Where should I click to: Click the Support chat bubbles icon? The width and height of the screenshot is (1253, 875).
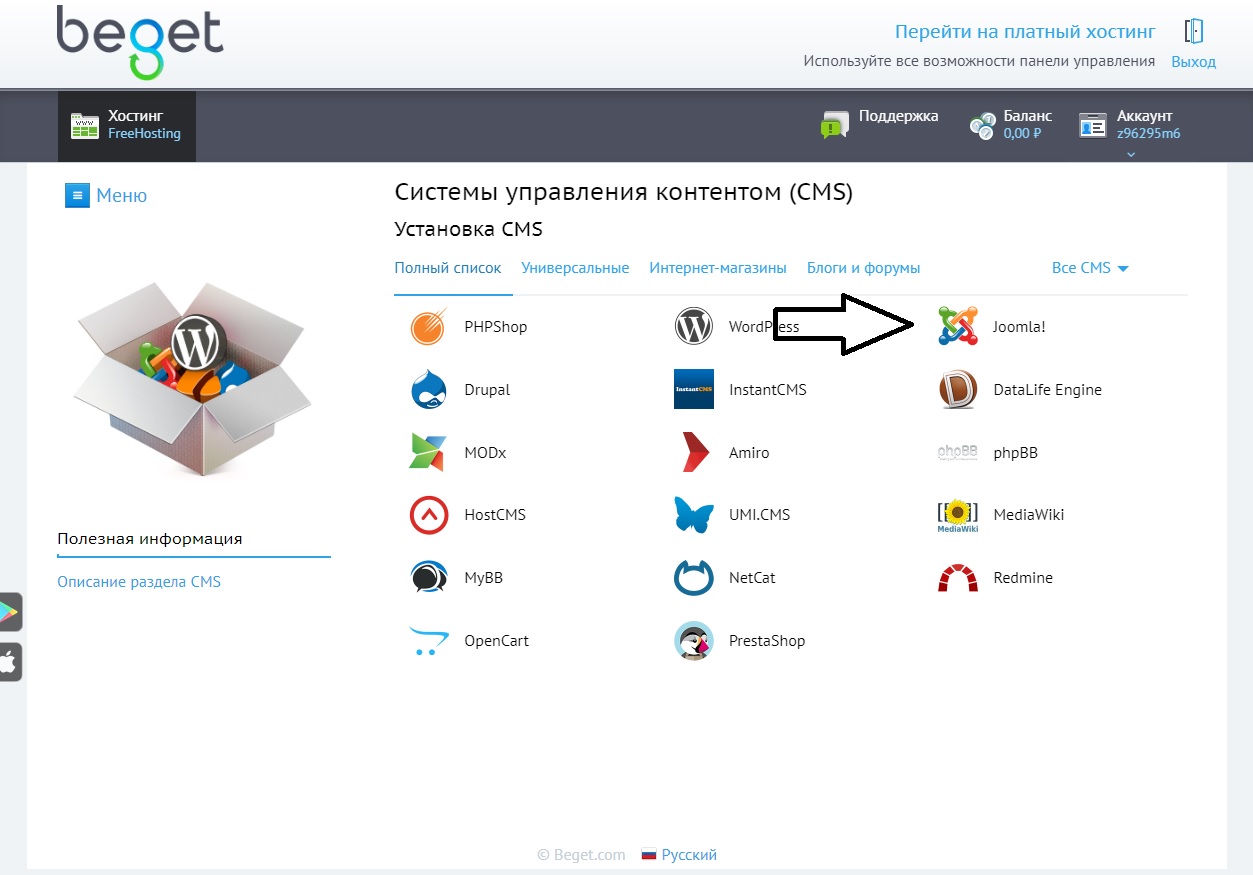[835, 125]
